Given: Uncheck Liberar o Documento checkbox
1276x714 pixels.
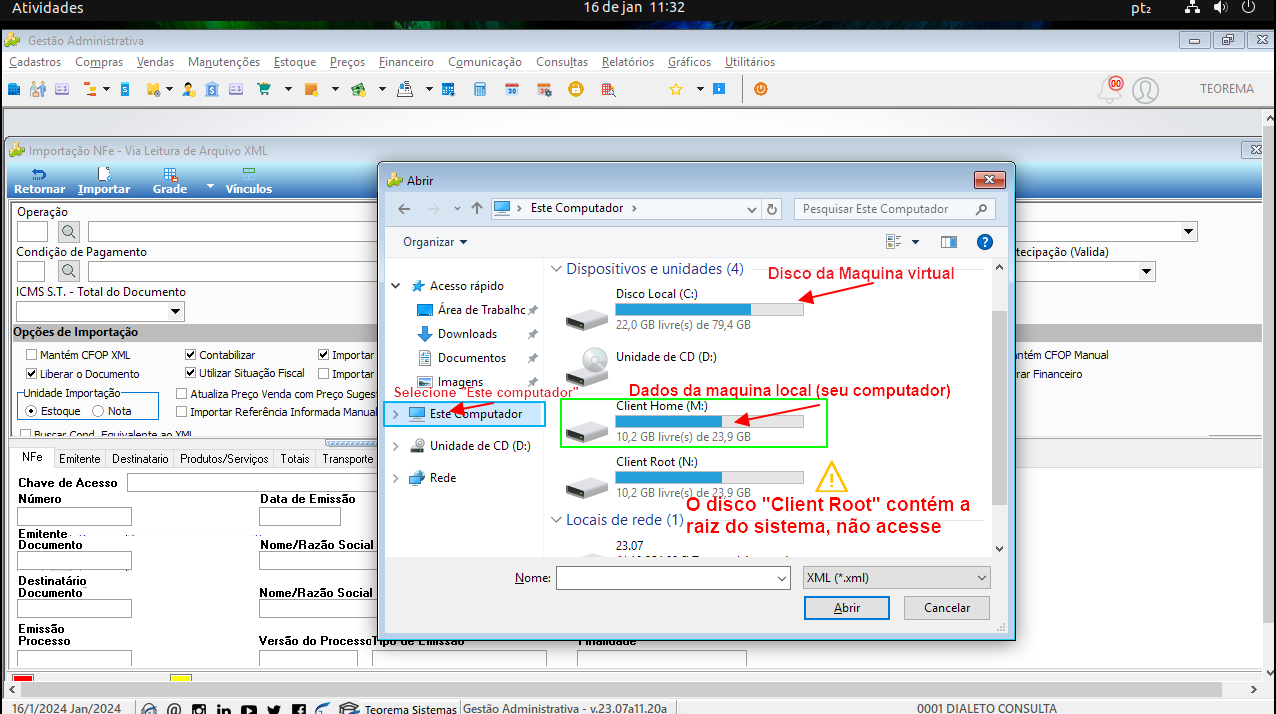Looking at the screenshot, I should pyautogui.click(x=32, y=374).
